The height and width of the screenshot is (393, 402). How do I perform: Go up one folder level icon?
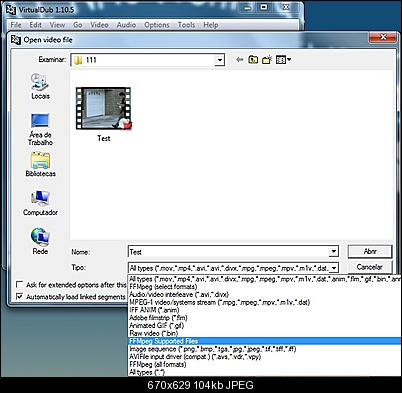coord(253,60)
